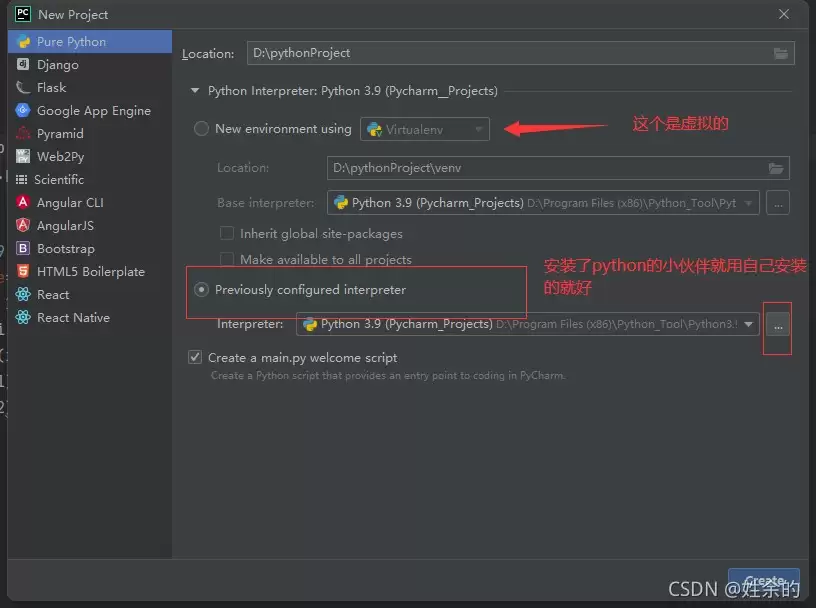Click the project Location text field
The height and width of the screenshot is (608, 816).
click(520, 53)
